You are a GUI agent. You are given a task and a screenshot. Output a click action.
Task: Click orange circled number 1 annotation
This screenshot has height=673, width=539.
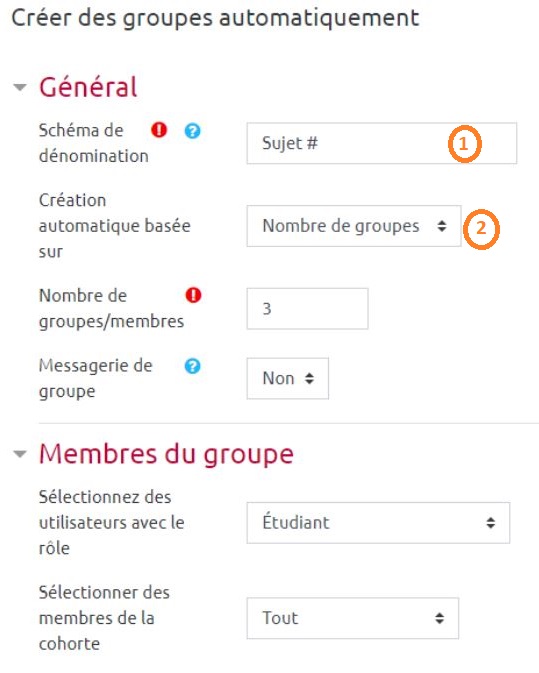pos(465,144)
